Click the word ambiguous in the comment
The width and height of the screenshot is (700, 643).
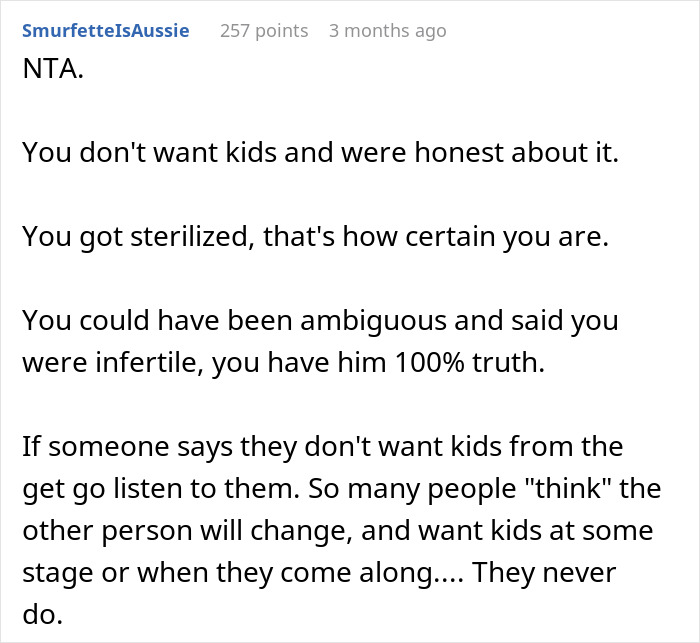point(373,321)
